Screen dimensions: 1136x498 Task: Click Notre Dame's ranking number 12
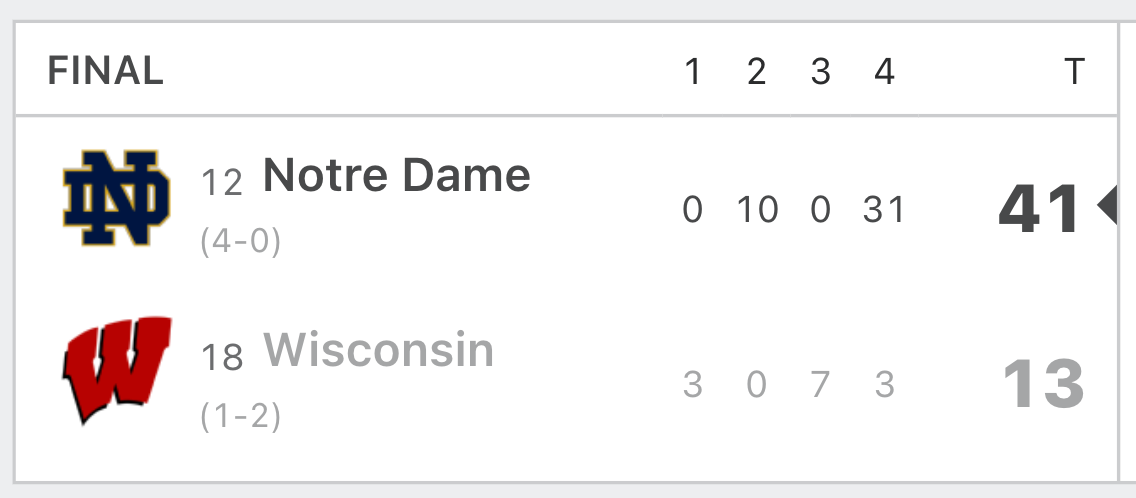click(x=222, y=183)
